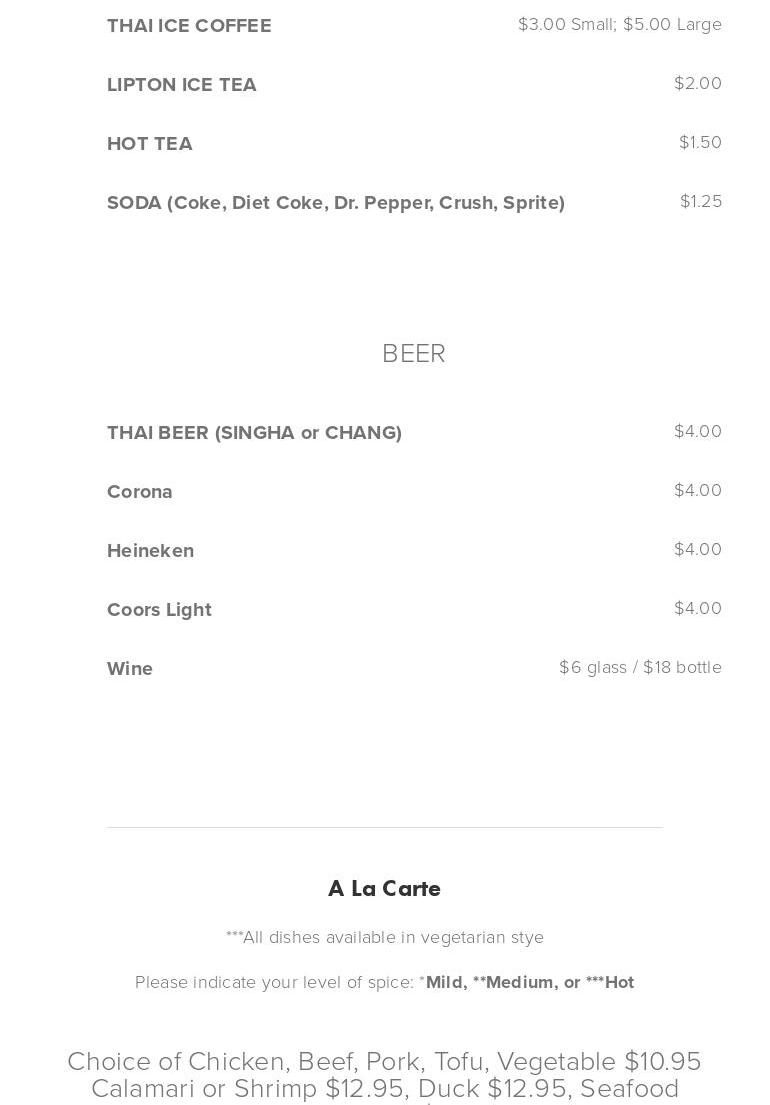Click the $2.00 Lipton ice tea price
This screenshot has width=770, height=1105.
[x=697, y=83]
